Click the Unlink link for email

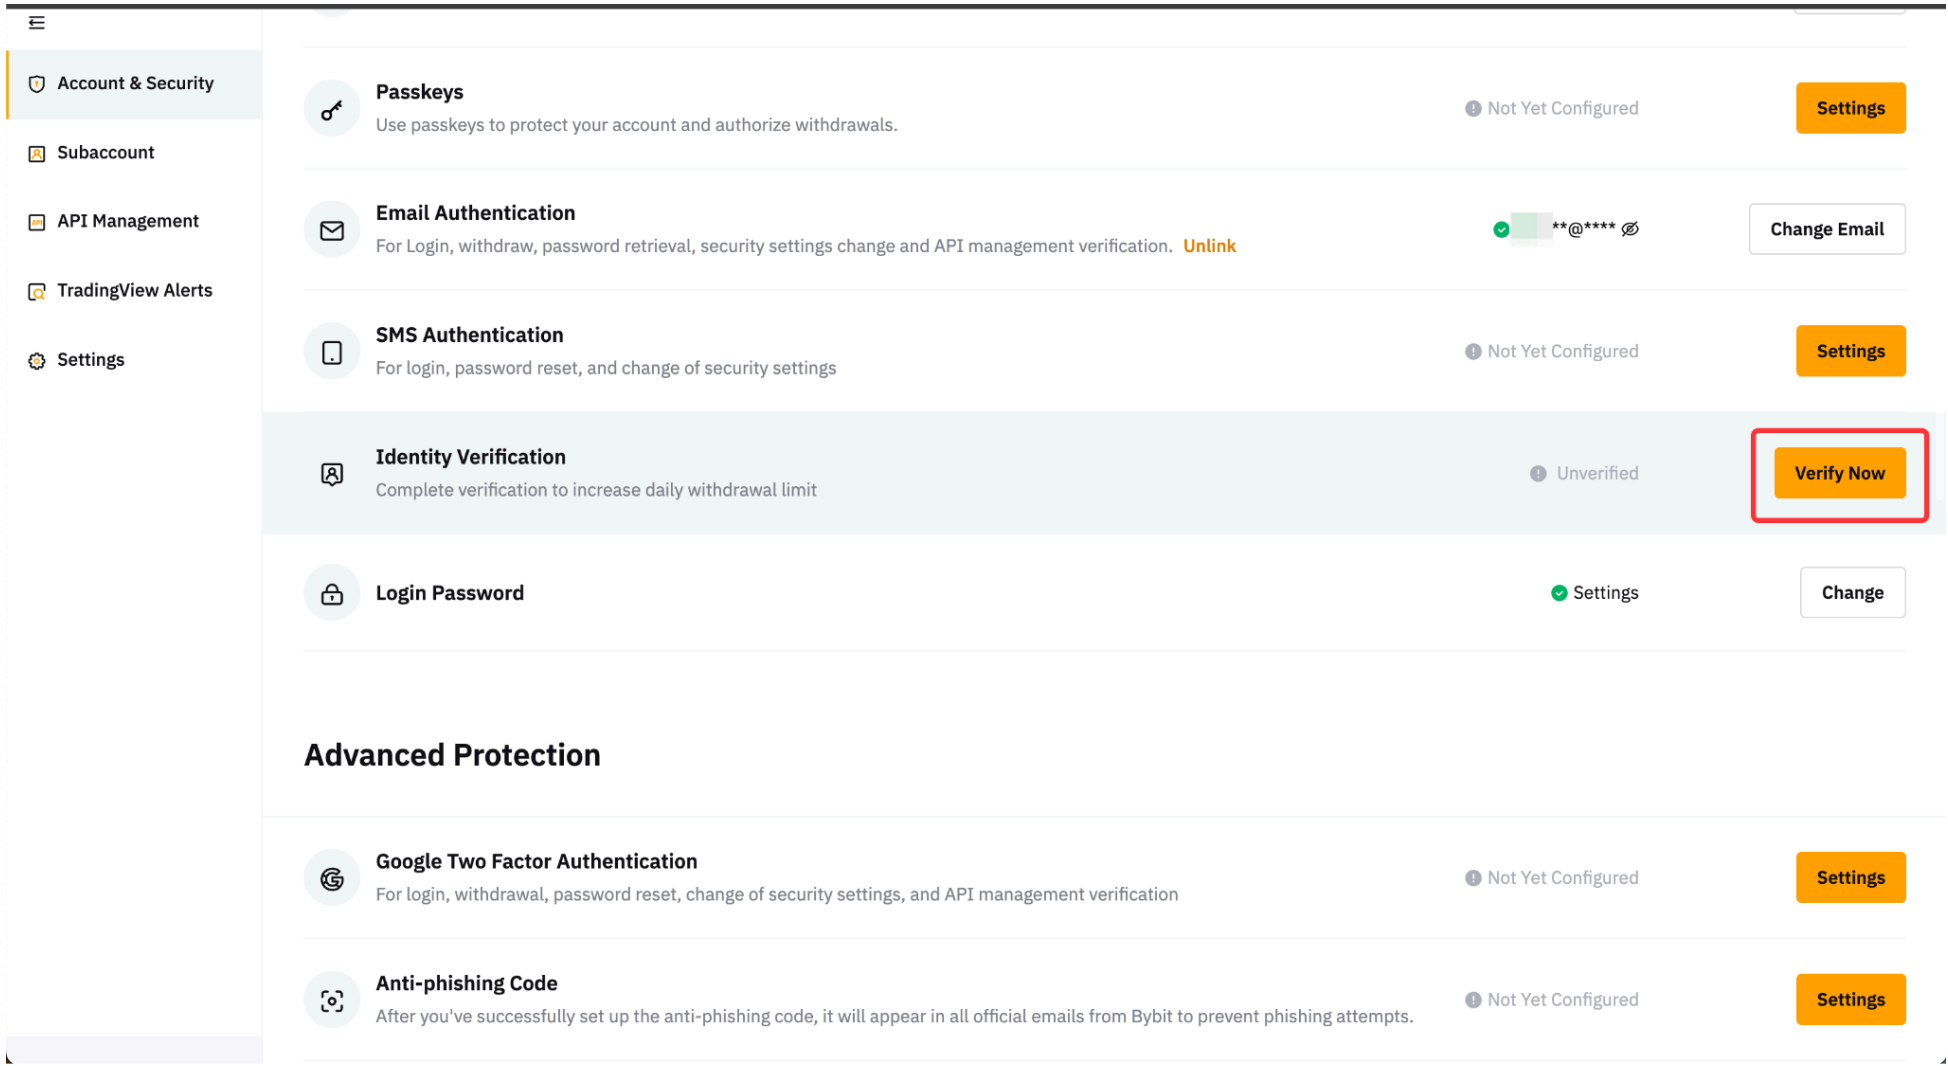[1209, 246]
